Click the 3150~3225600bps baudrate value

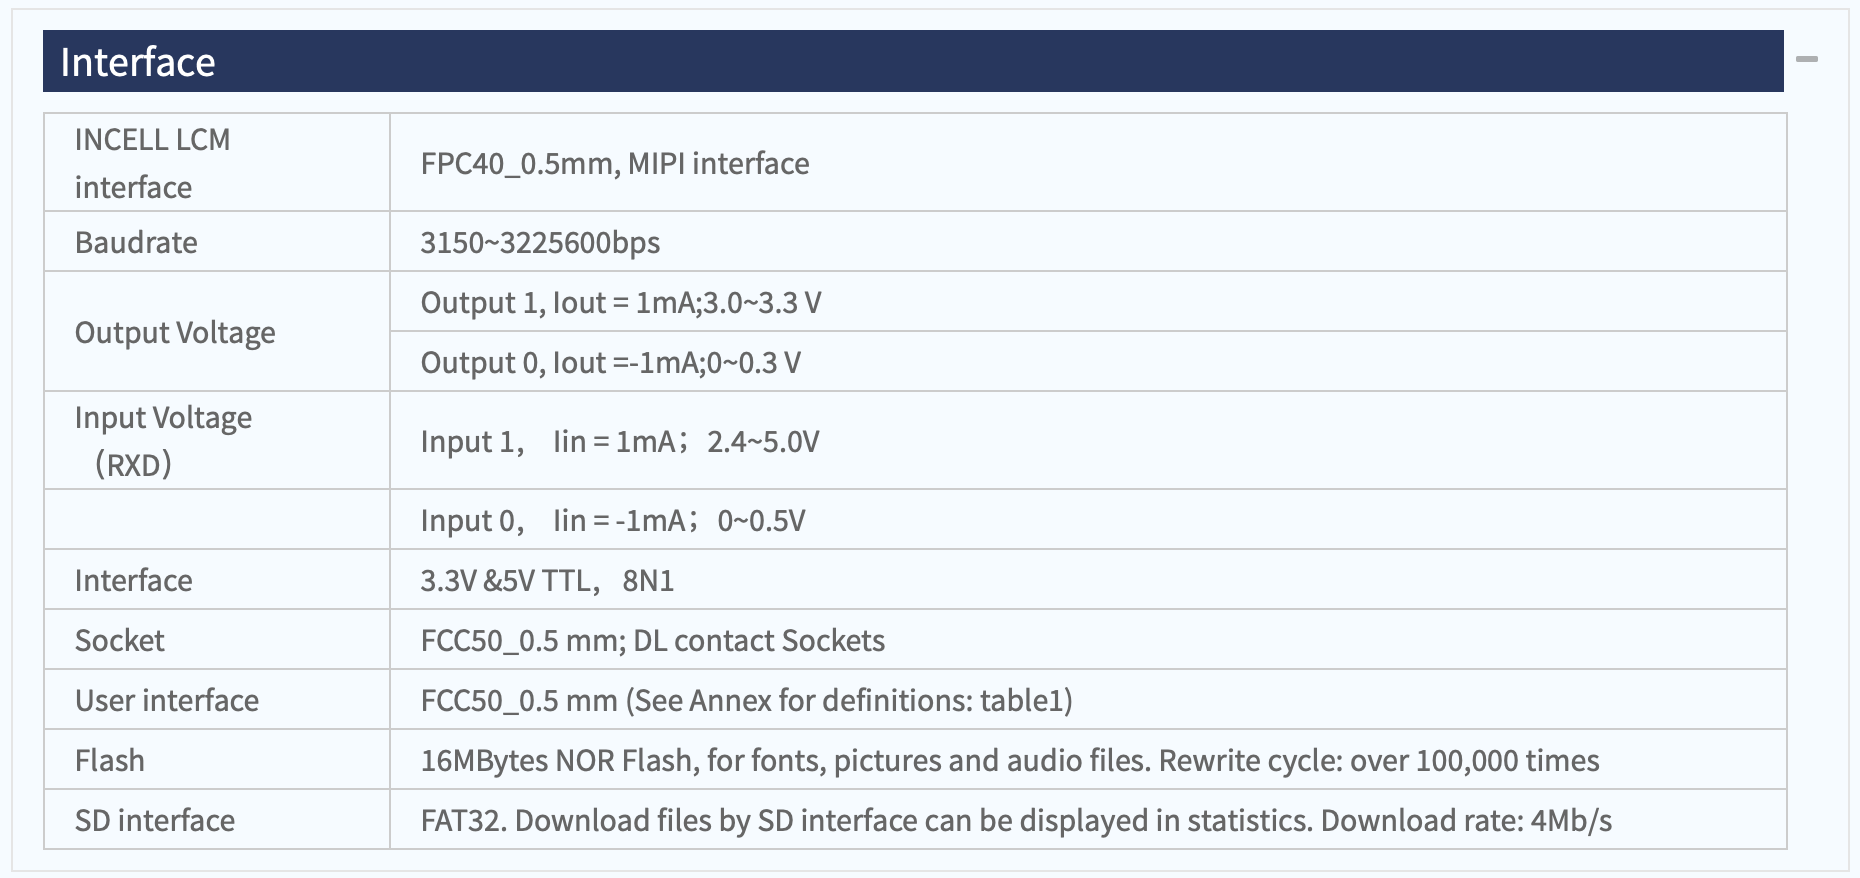pyautogui.click(x=540, y=243)
